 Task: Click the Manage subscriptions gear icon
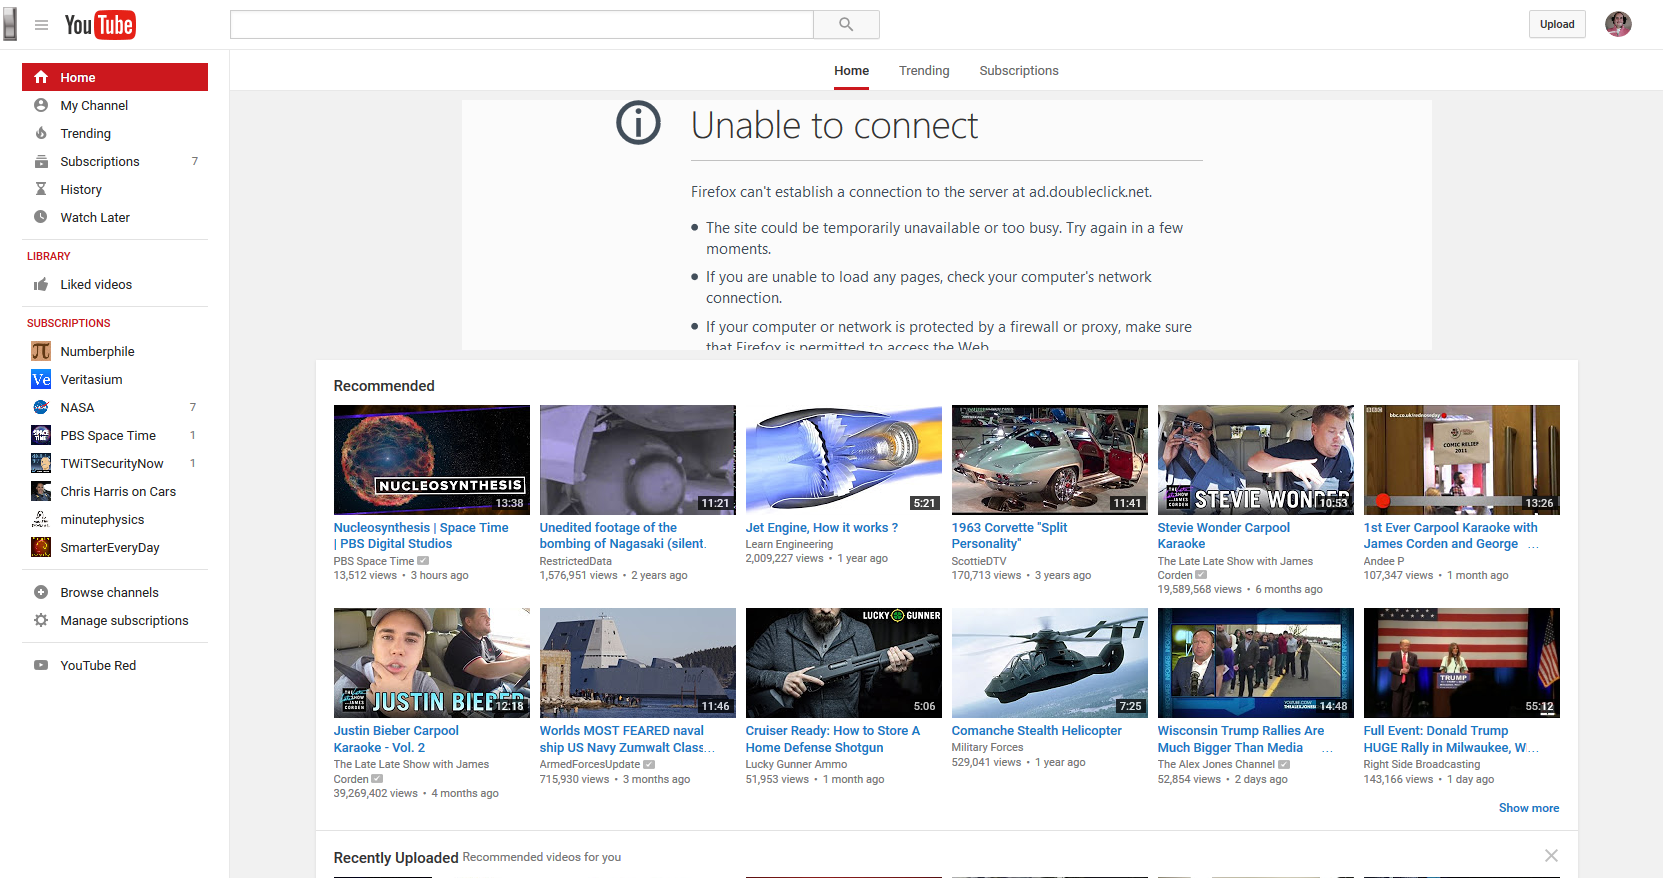(41, 620)
